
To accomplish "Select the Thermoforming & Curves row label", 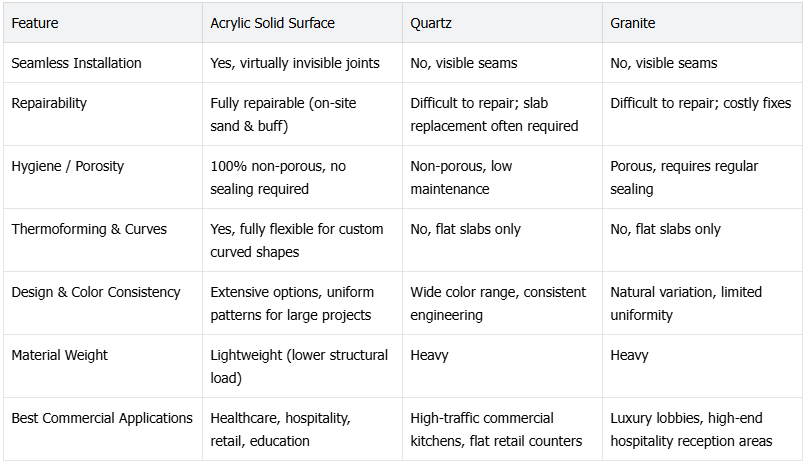I will 89,229.
